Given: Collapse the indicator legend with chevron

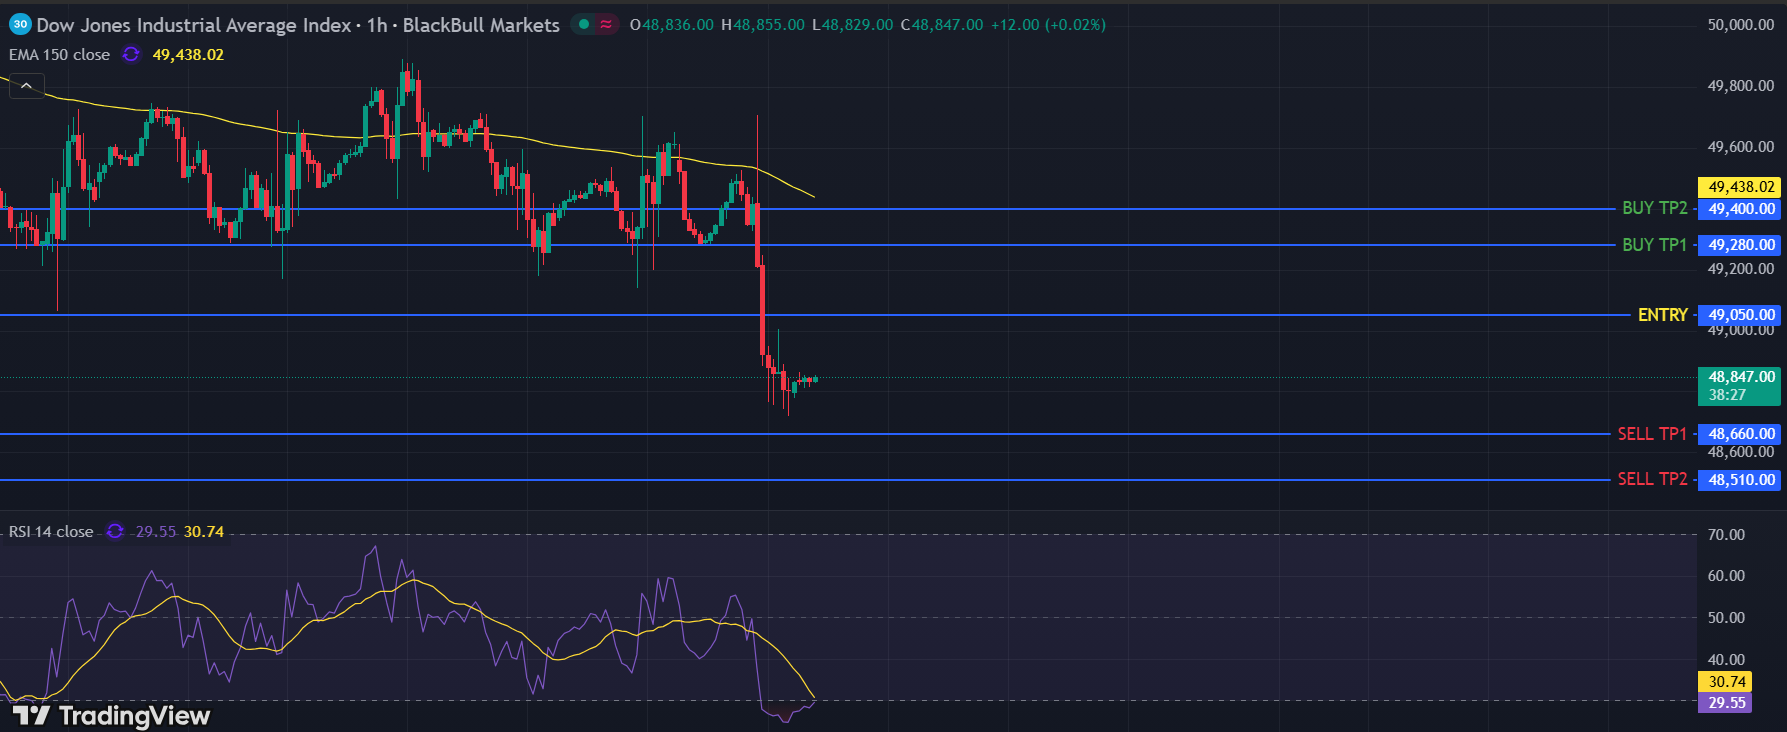Looking at the screenshot, I should [x=26, y=87].
